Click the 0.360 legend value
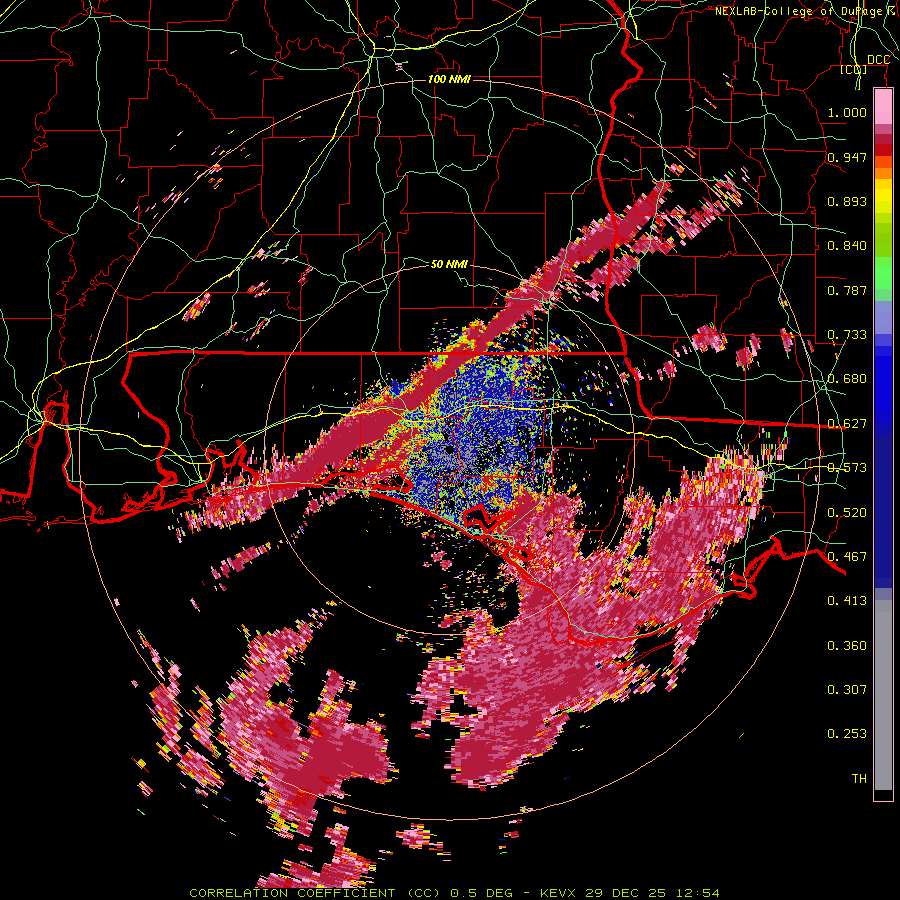The width and height of the screenshot is (900, 900). point(847,646)
